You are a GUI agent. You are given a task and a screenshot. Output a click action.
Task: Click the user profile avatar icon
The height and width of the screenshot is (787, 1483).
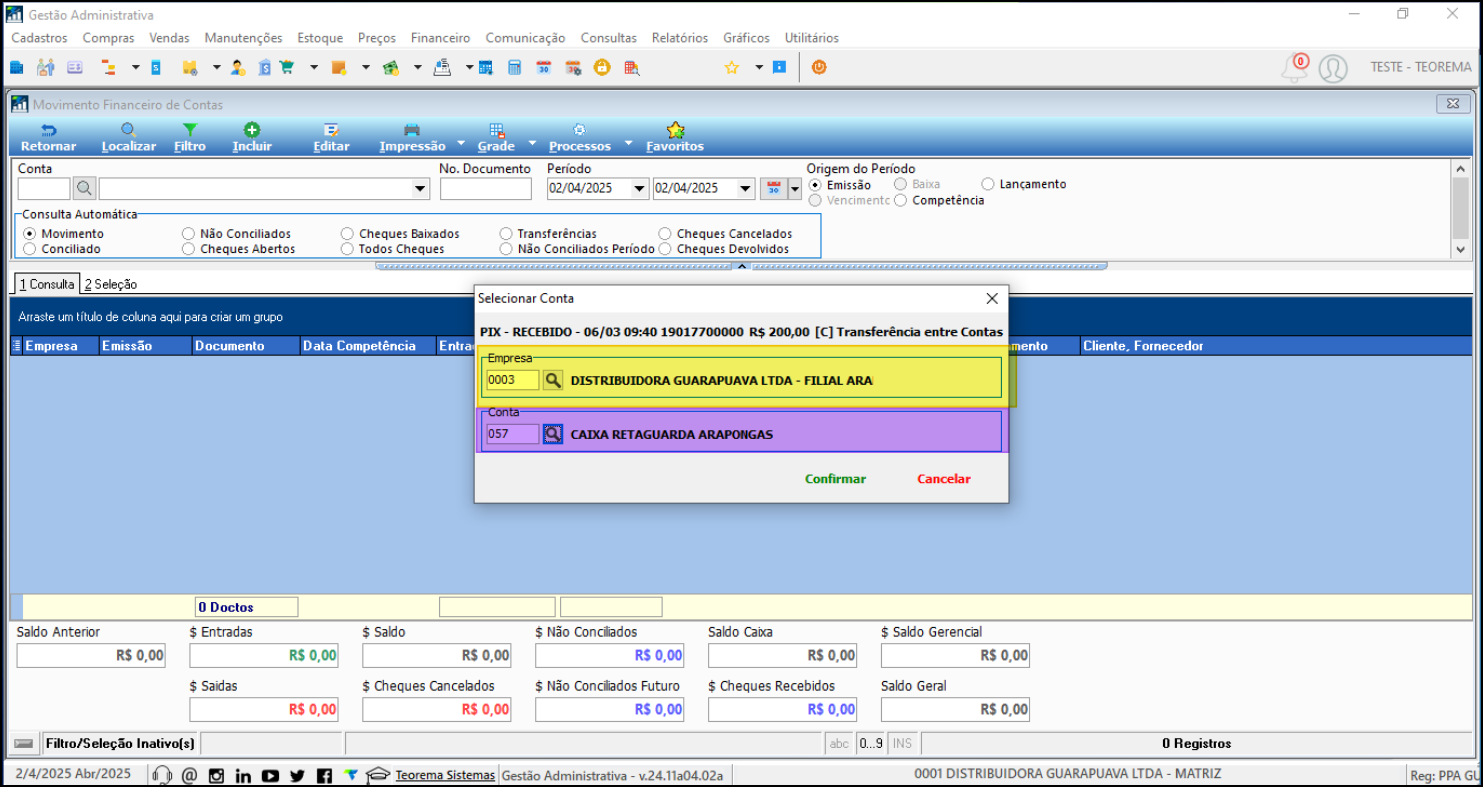click(x=1333, y=68)
